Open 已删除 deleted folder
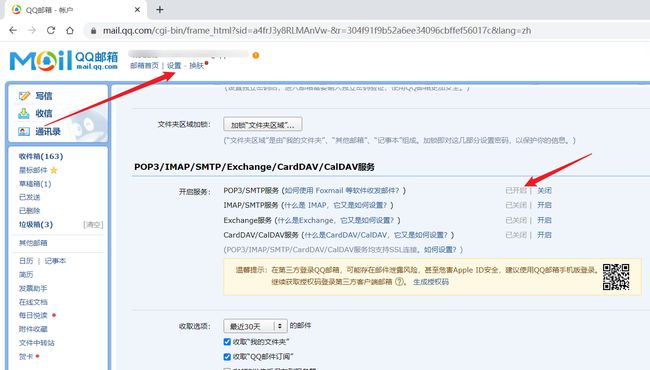This screenshot has width=650, height=370. (x=29, y=210)
